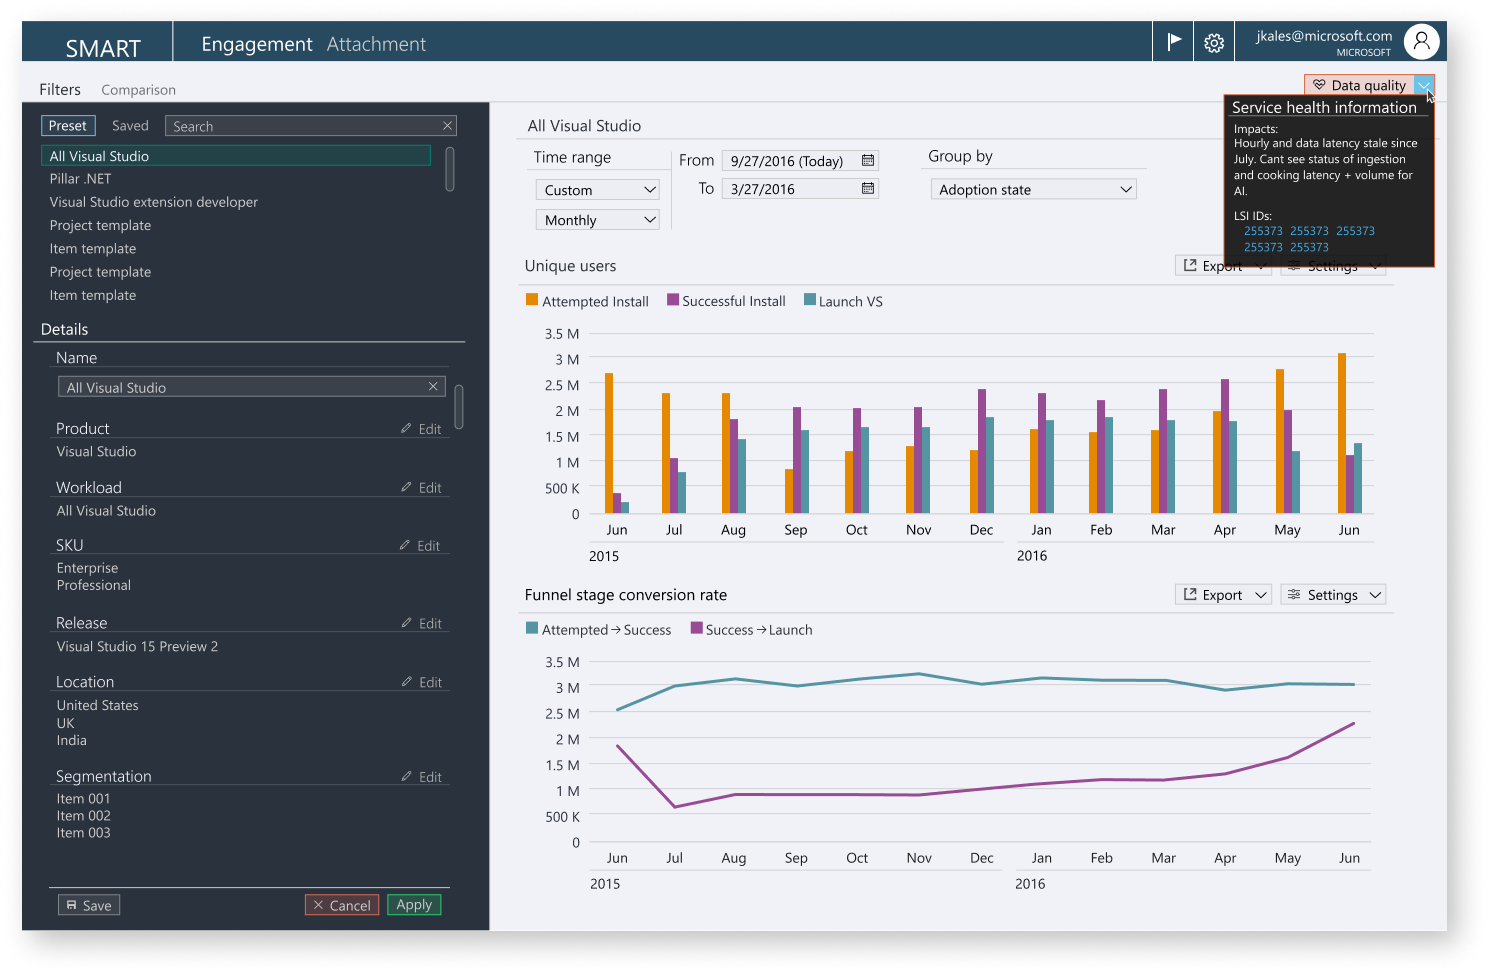
Task: Open the settings gear in the header
Action: point(1214,42)
